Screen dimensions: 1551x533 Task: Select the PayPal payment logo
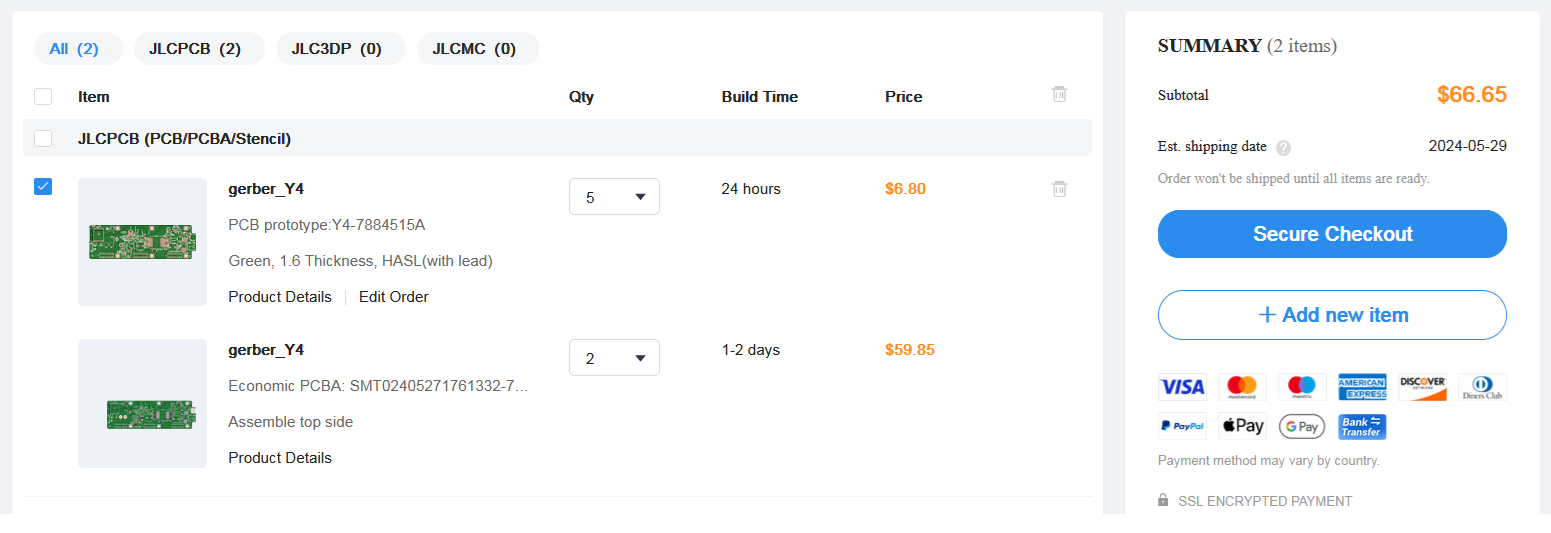(1182, 426)
